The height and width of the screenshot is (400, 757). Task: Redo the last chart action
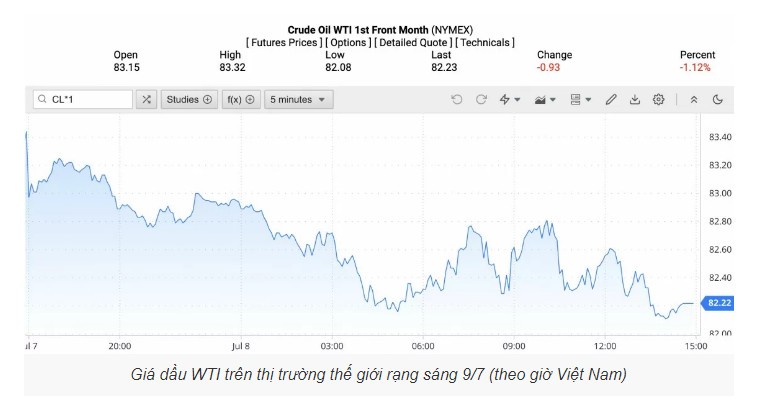point(481,100)
